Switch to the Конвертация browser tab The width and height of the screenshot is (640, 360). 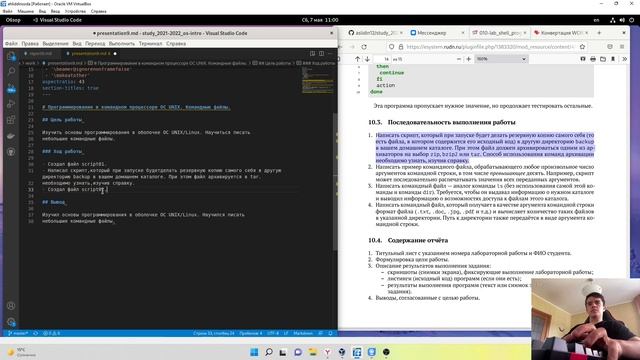560,33
